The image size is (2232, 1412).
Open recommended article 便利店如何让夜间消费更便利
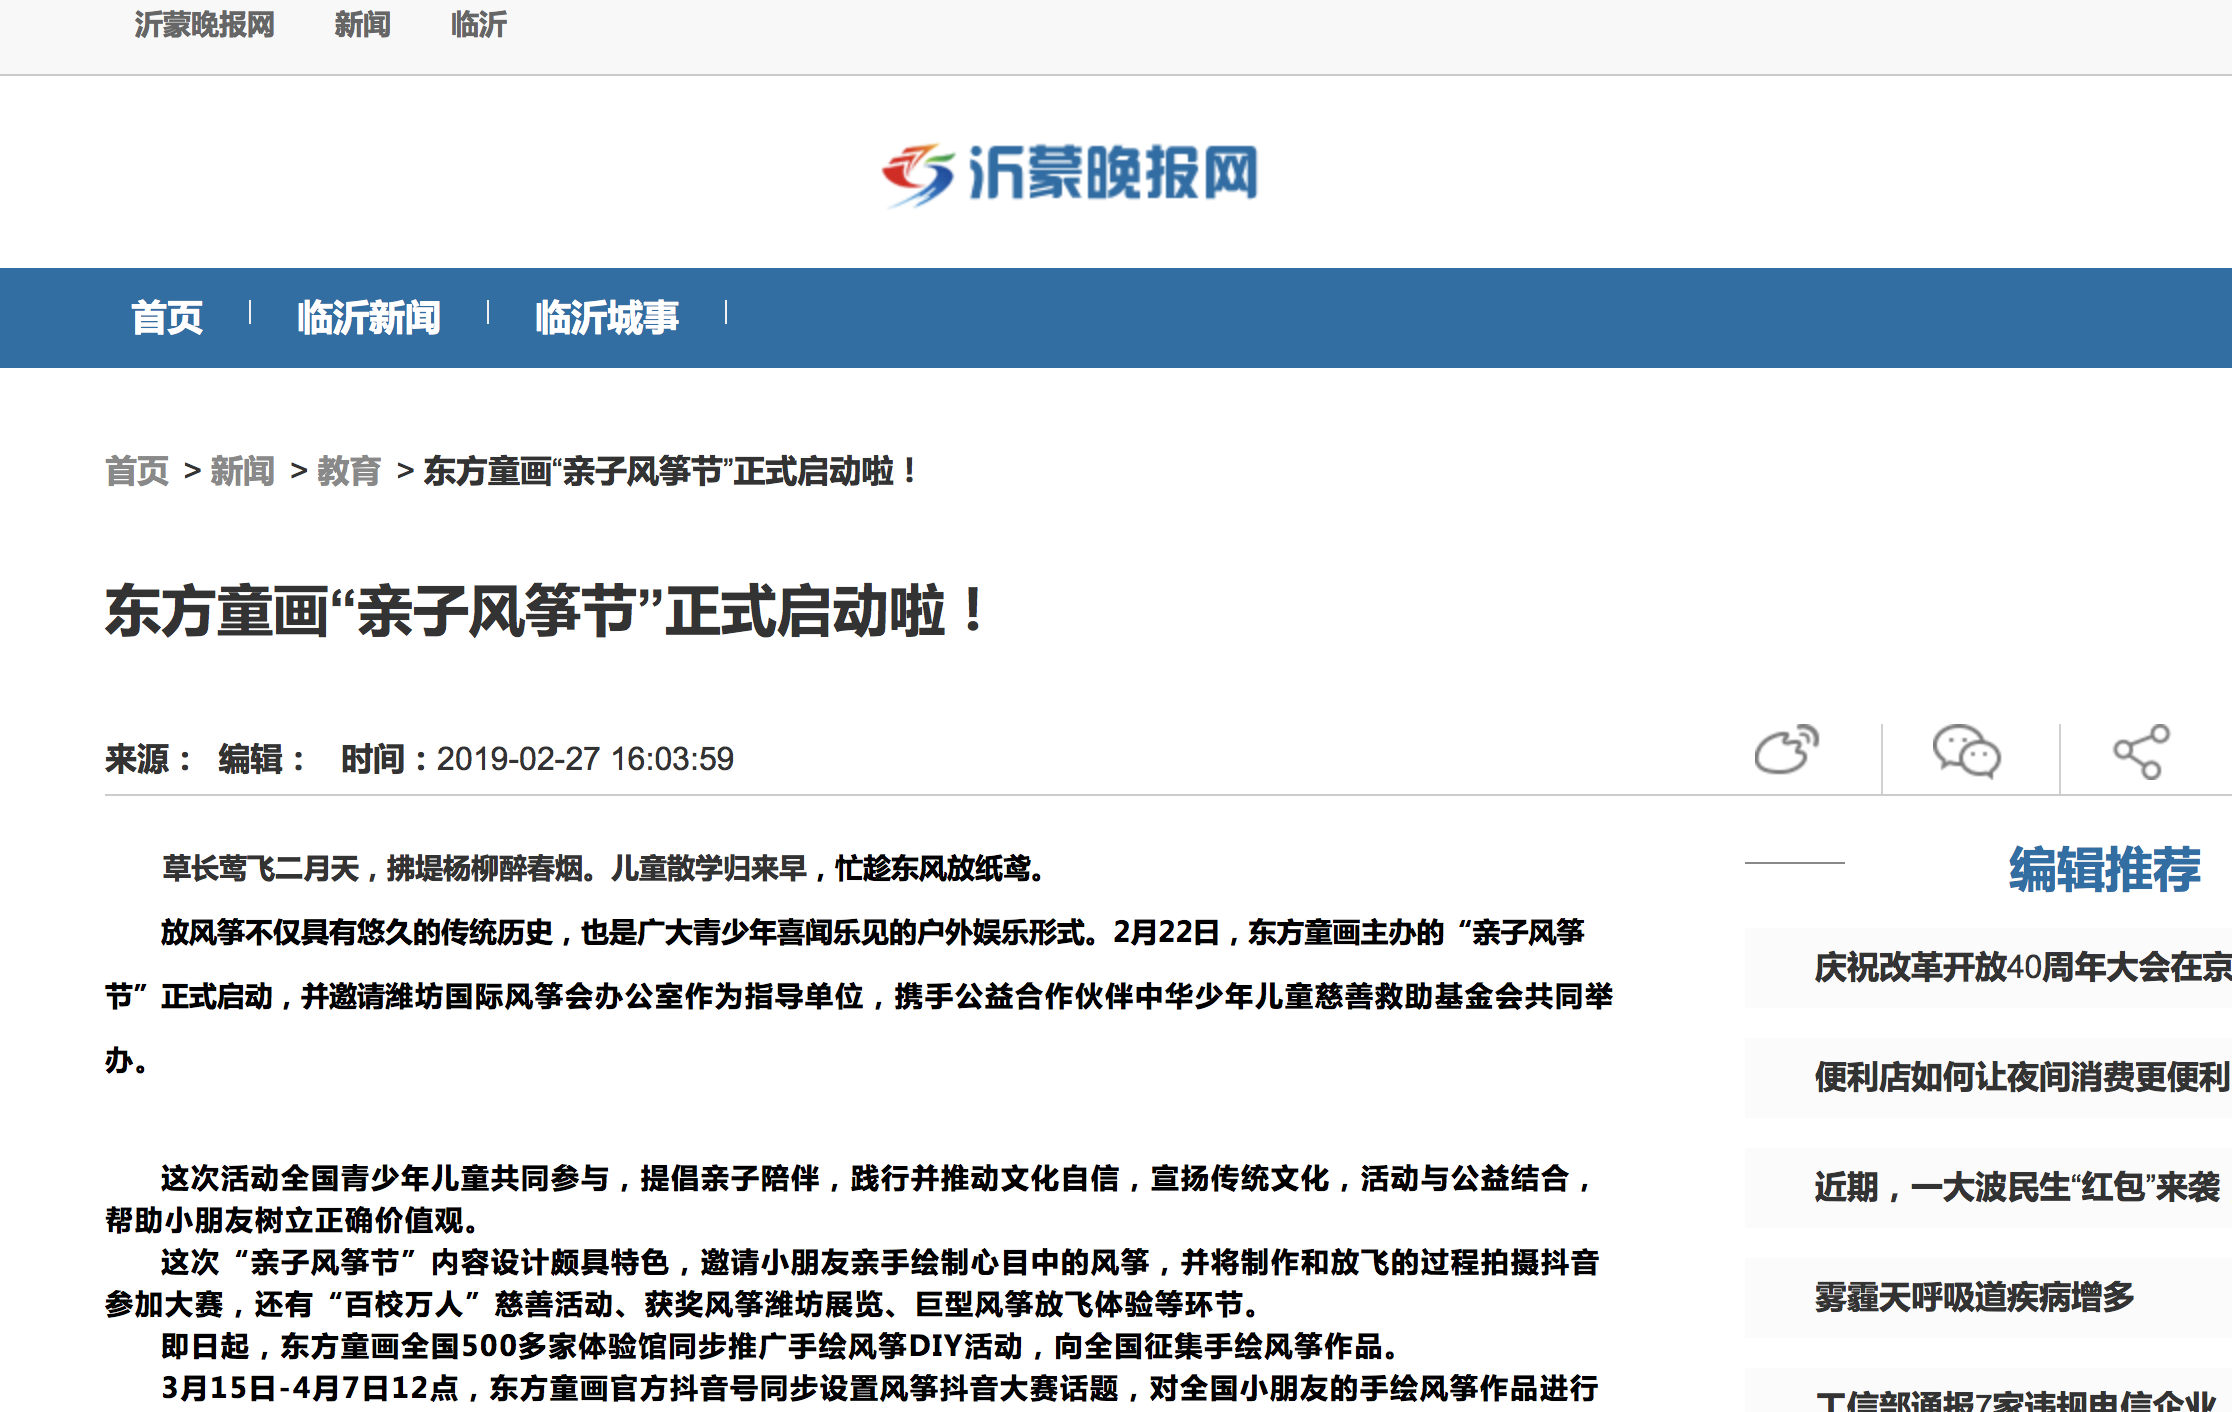tap(2020, 1077)
